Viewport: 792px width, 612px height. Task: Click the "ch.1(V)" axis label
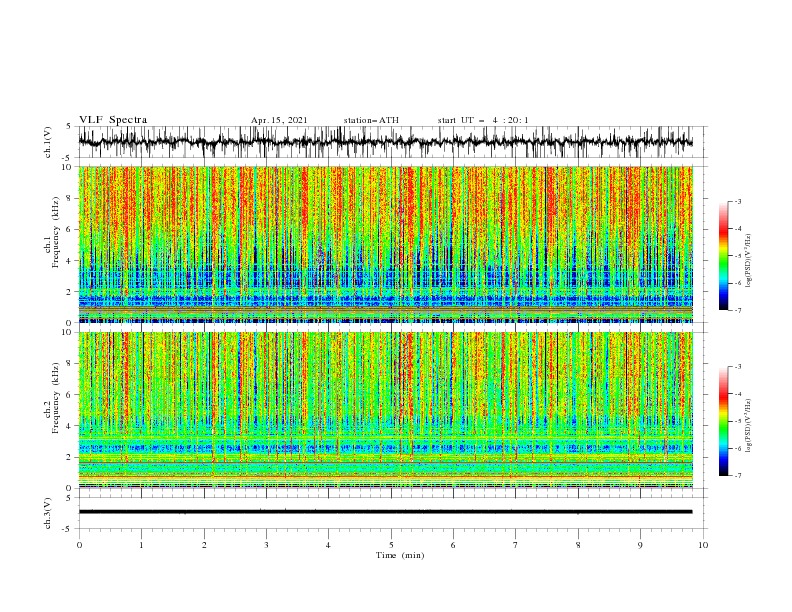[x=48, y=142]
